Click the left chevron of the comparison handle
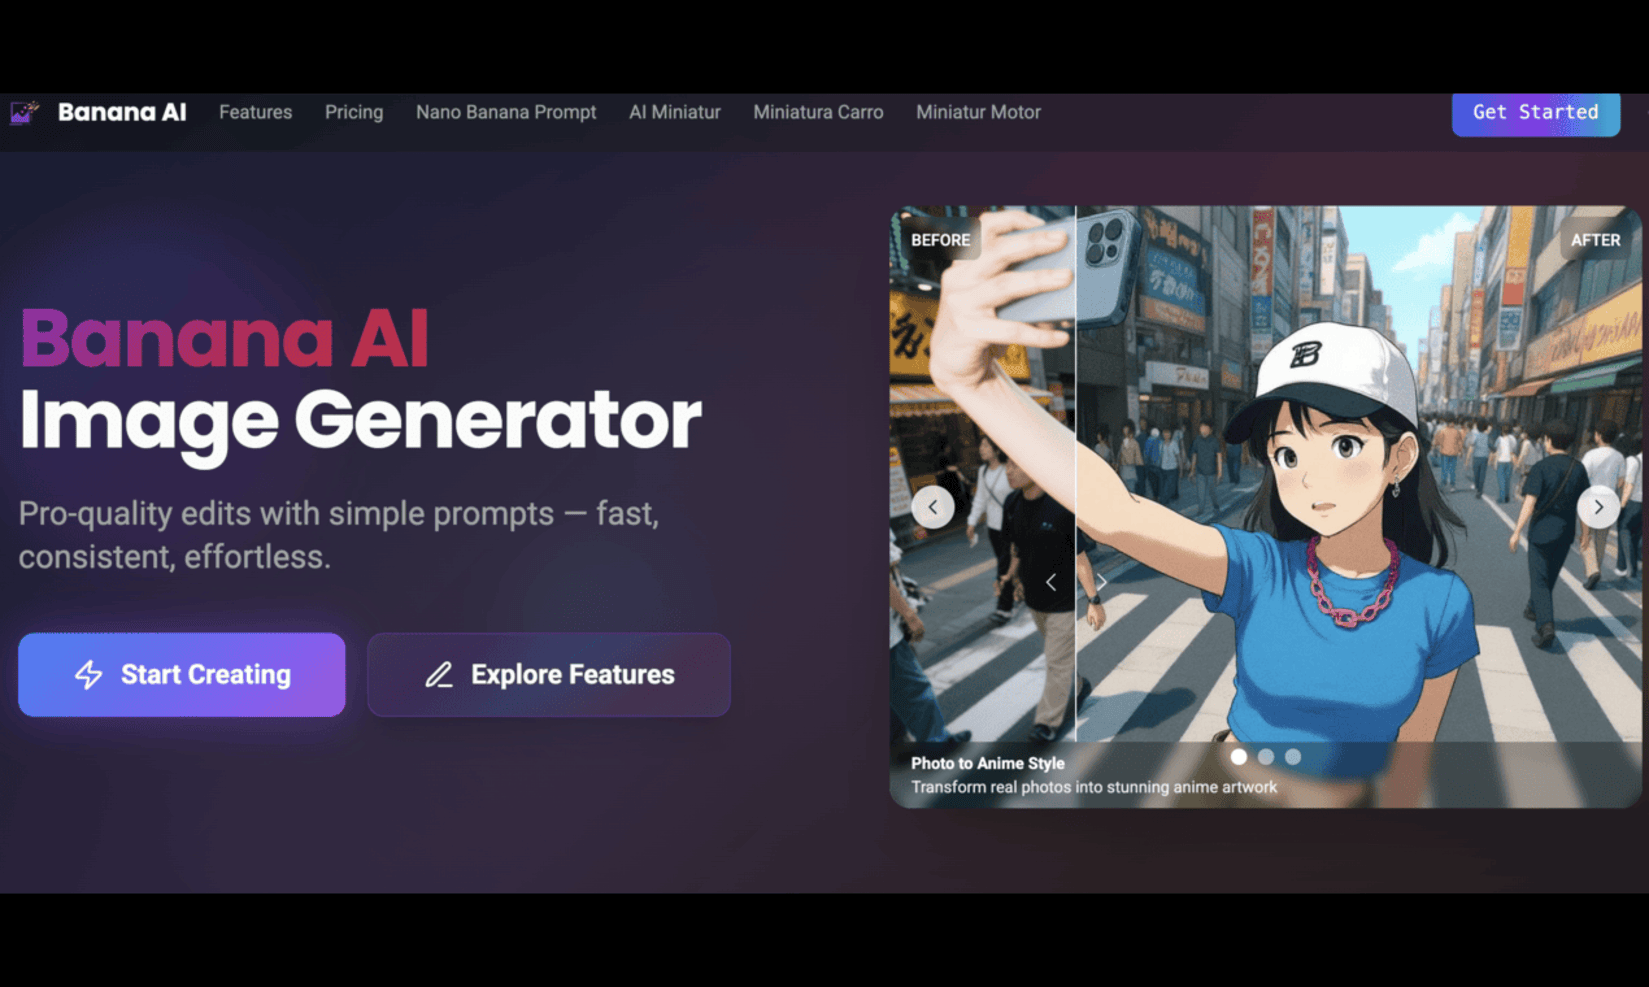Viewport: 1649px width, 987px height. (1051, 581)
